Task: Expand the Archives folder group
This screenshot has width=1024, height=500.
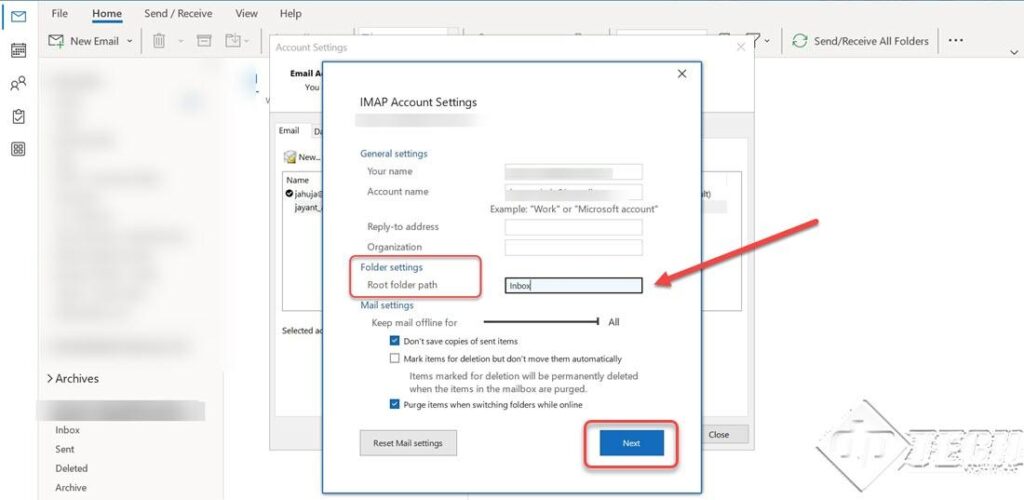Action: (49, 379)
